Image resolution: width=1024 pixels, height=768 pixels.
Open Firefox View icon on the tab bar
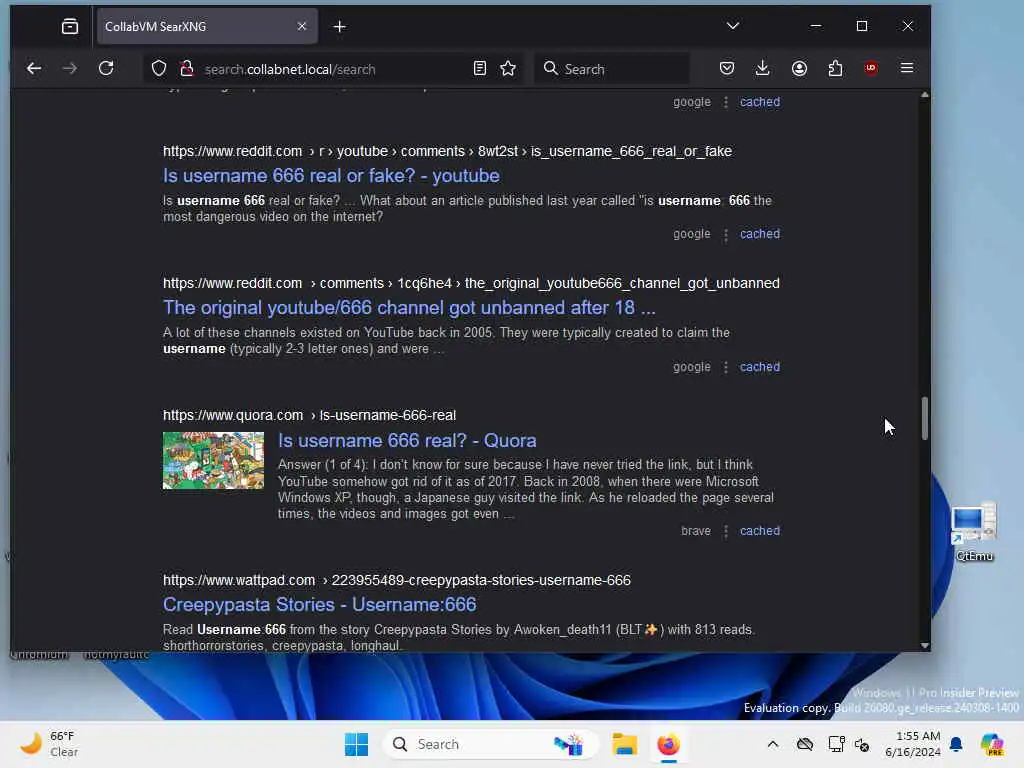tap(70, 27)
